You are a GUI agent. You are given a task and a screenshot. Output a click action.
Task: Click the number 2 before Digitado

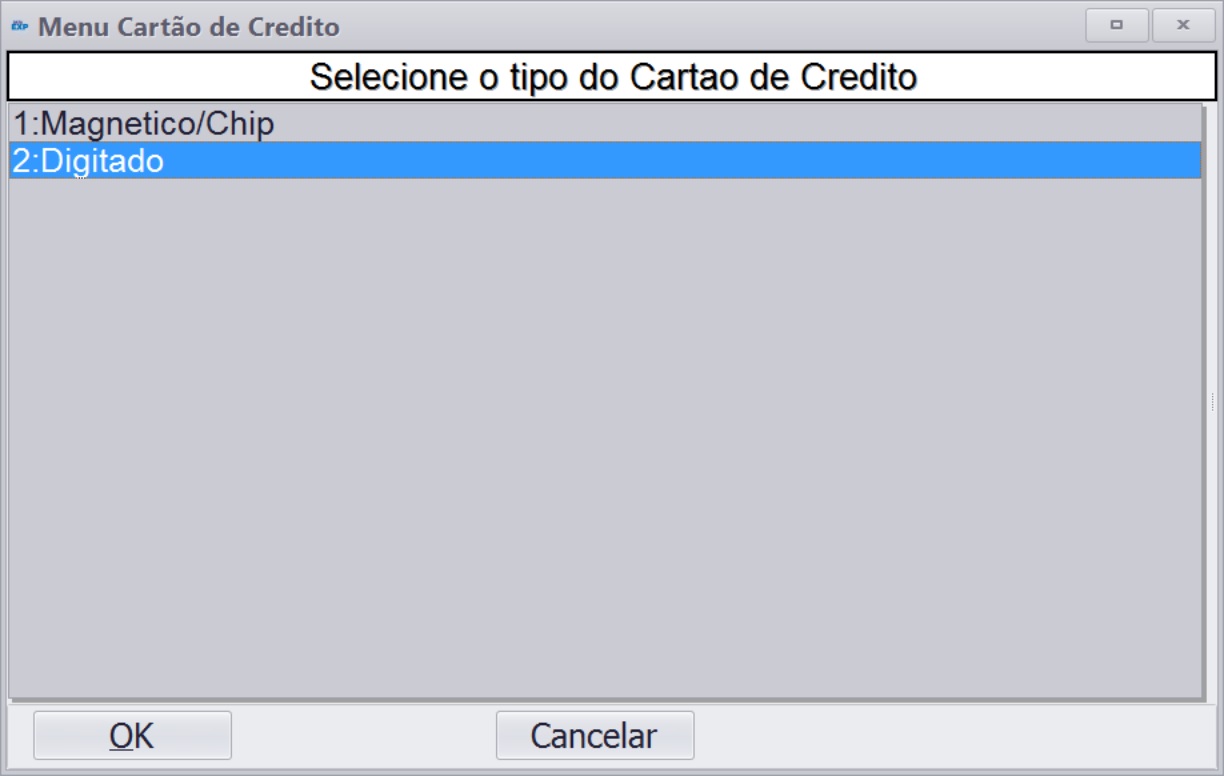(x=20, y=160)
